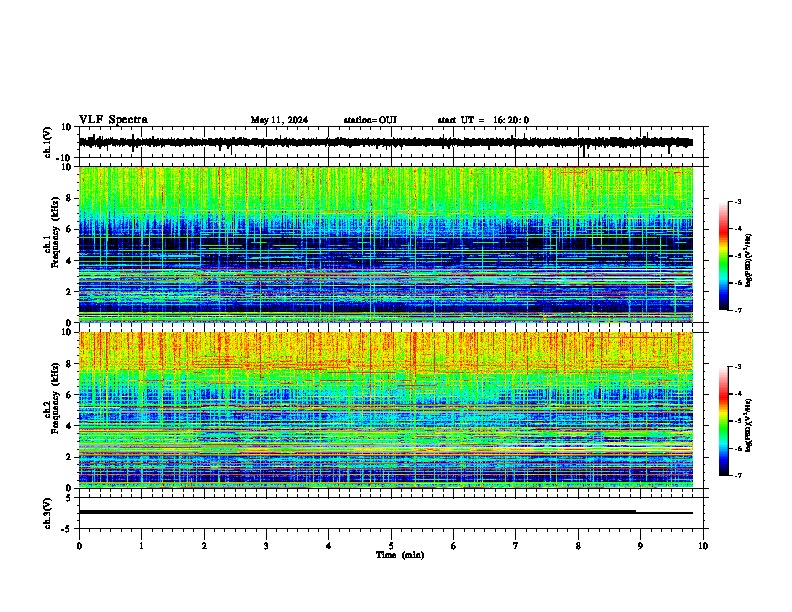Viewport: 792px width, 612px height.
Task: Select the "start UT = 16:20:0" header text
Action: pyautogui.click(x=483, y=120)
